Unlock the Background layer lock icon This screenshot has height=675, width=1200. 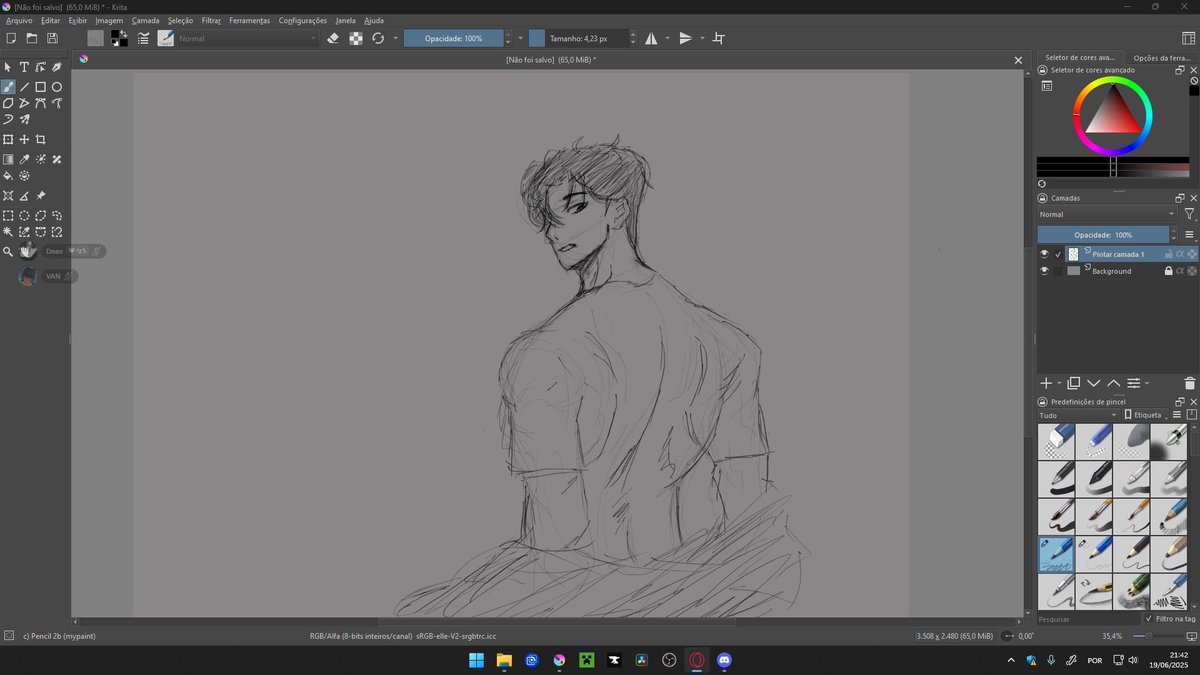click(1168, 271)
